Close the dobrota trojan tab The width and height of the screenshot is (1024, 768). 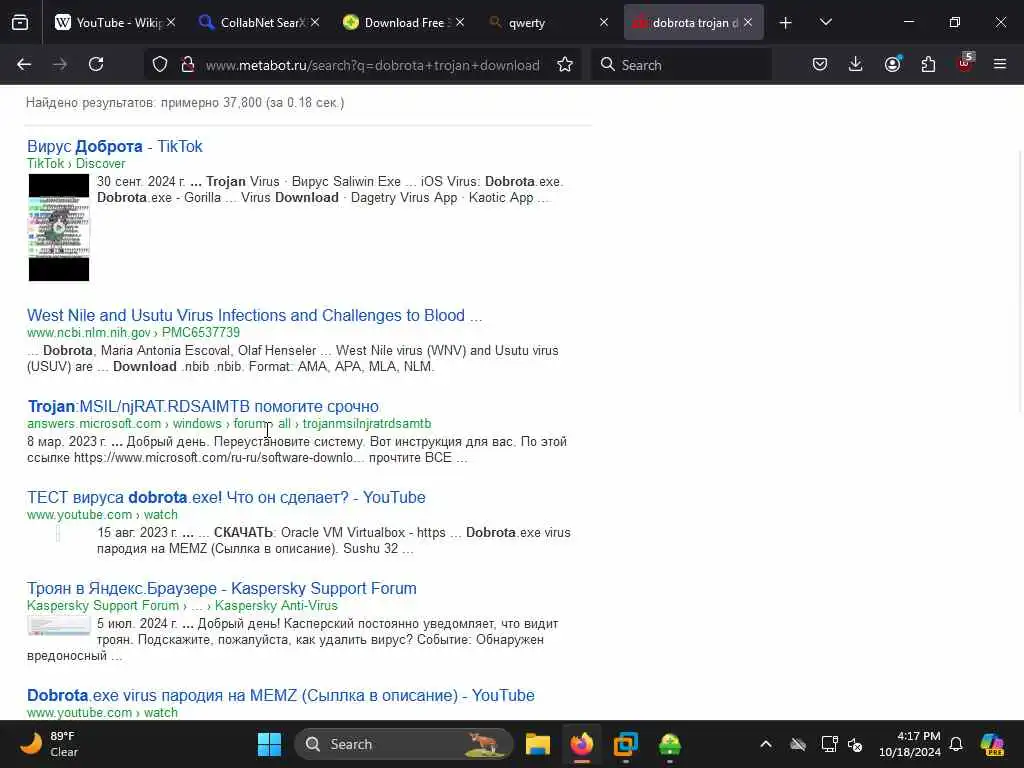pyautogui.click(x=748, y=22)
